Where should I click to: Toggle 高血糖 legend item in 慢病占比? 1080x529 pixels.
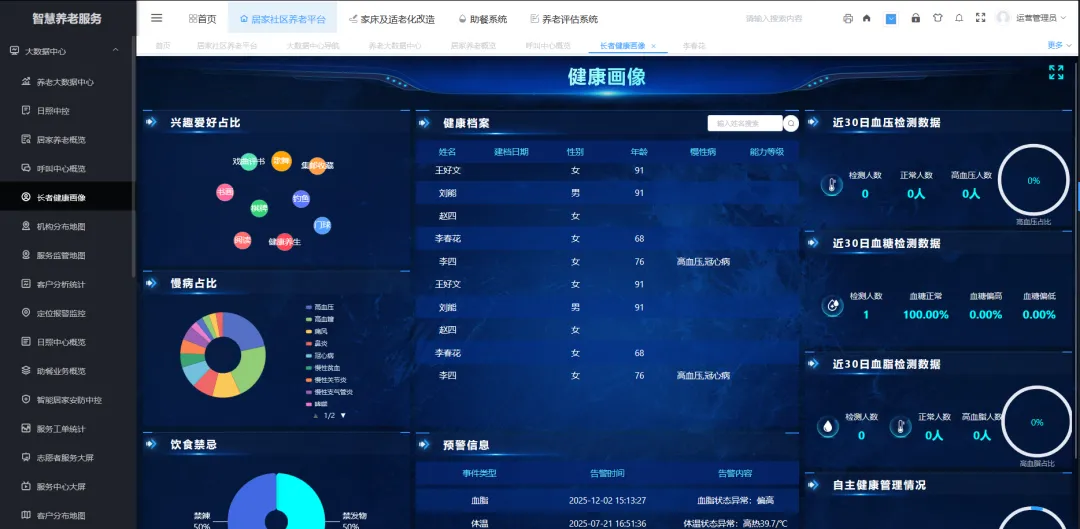(x=318, y=320)
